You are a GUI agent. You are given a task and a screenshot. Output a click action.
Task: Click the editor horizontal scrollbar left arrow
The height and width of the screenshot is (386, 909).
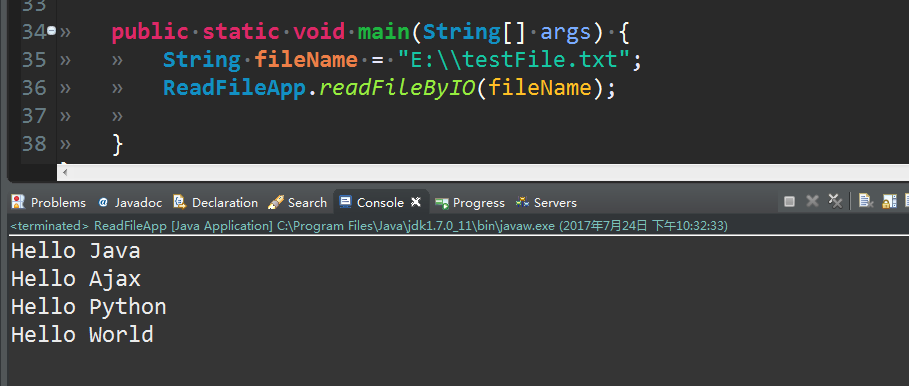click(x=64, y=173)
